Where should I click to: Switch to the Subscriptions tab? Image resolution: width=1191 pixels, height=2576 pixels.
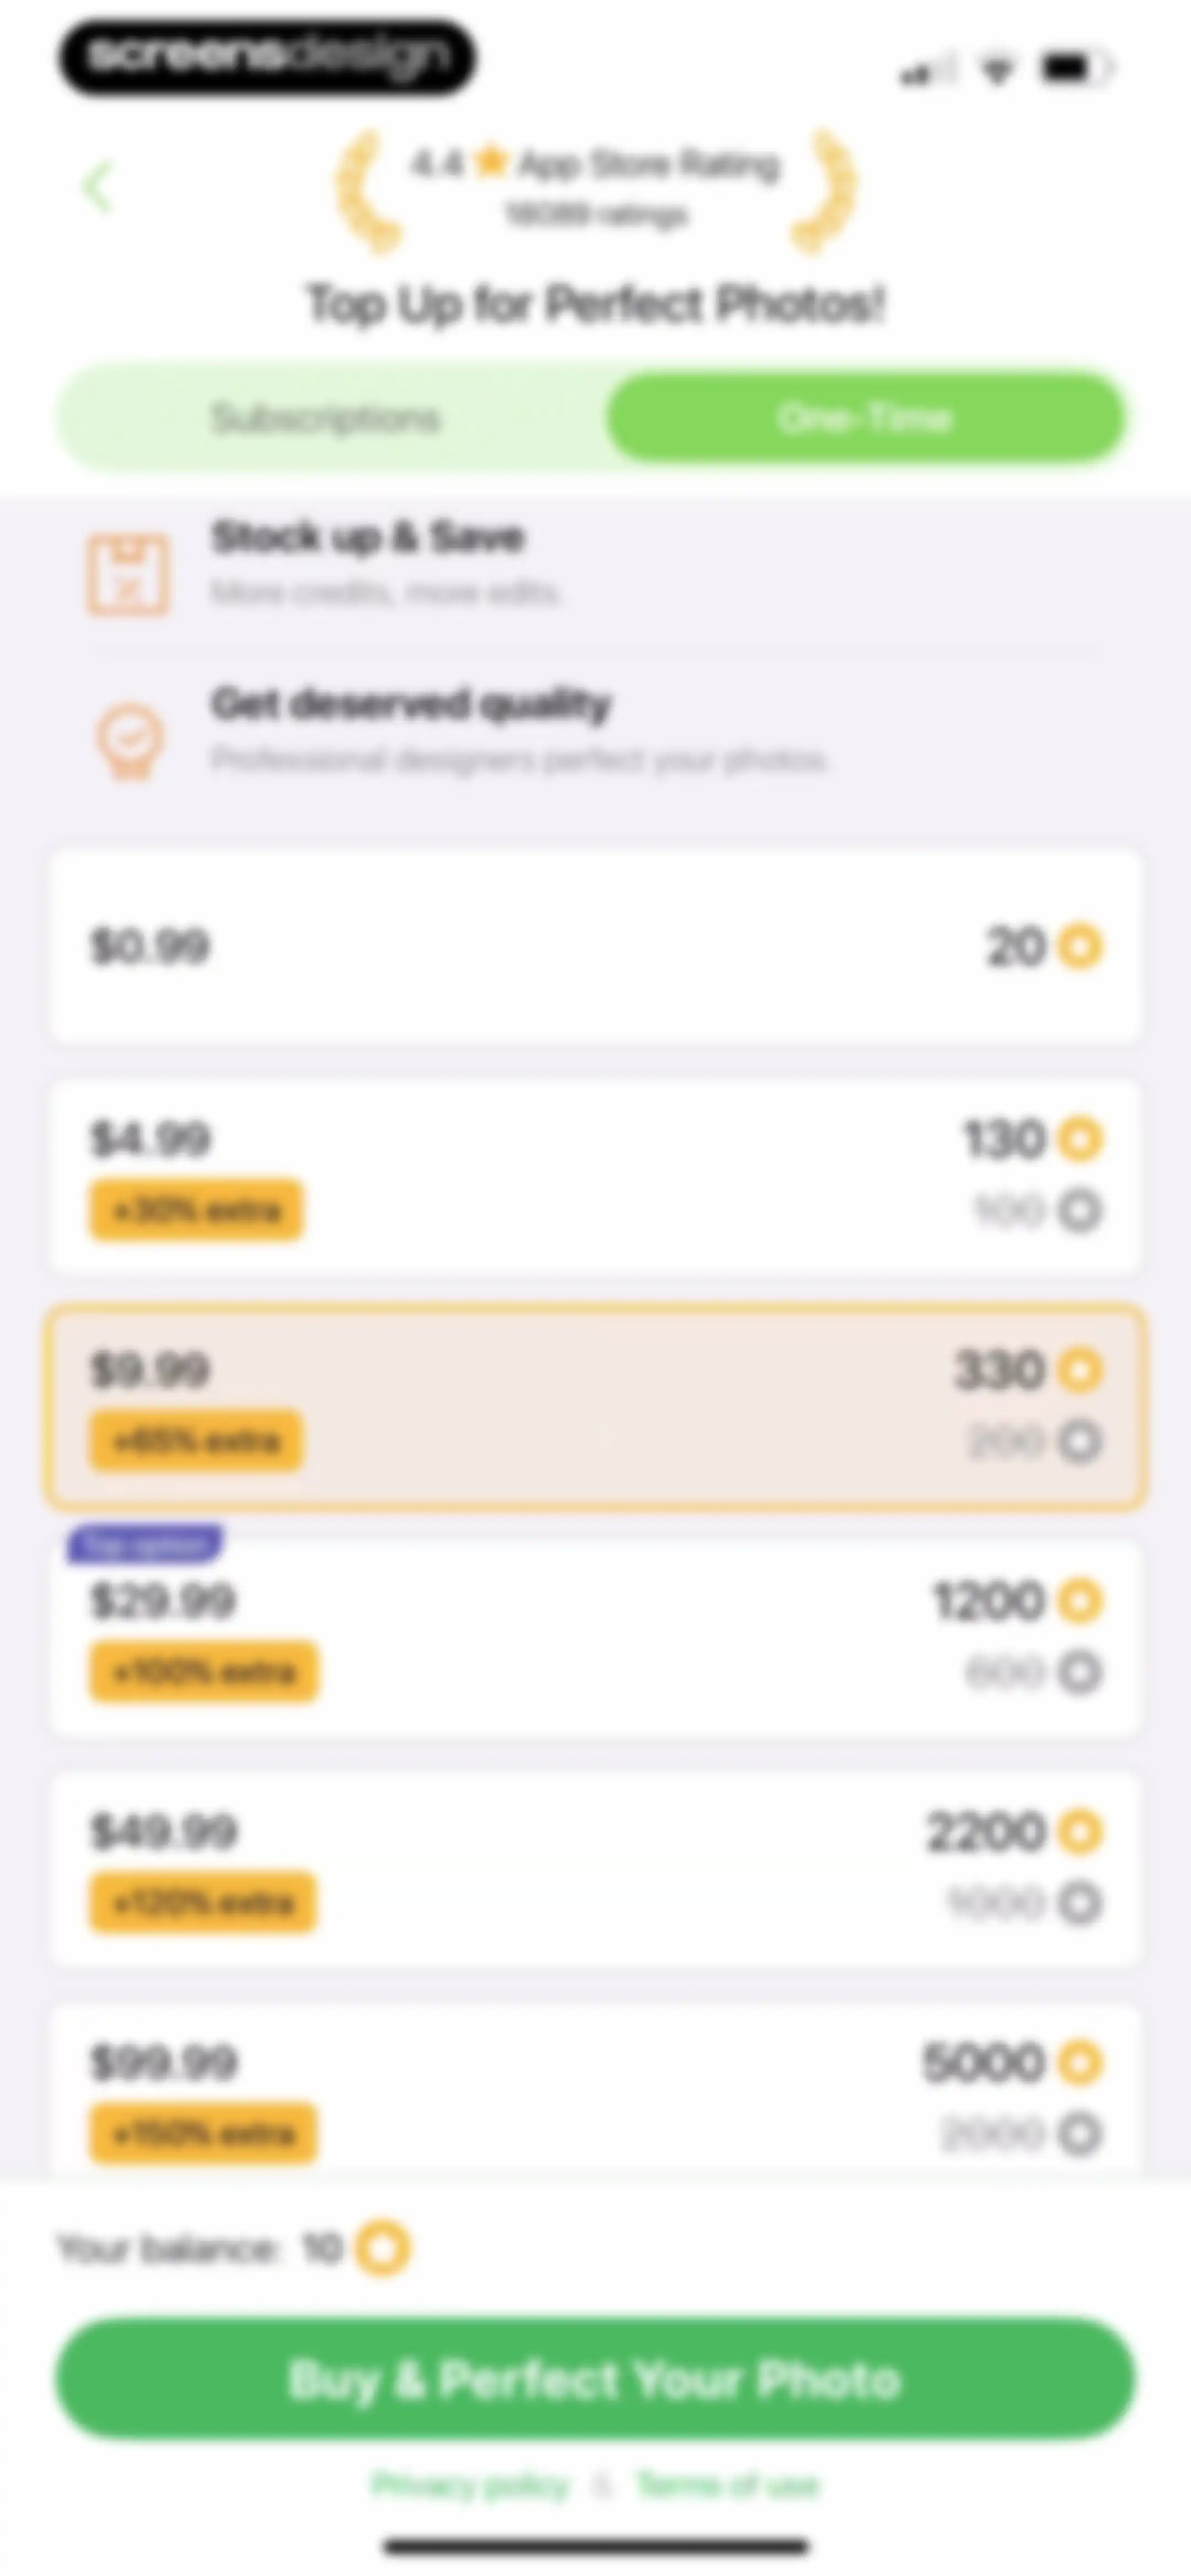(x=326, y=417)
